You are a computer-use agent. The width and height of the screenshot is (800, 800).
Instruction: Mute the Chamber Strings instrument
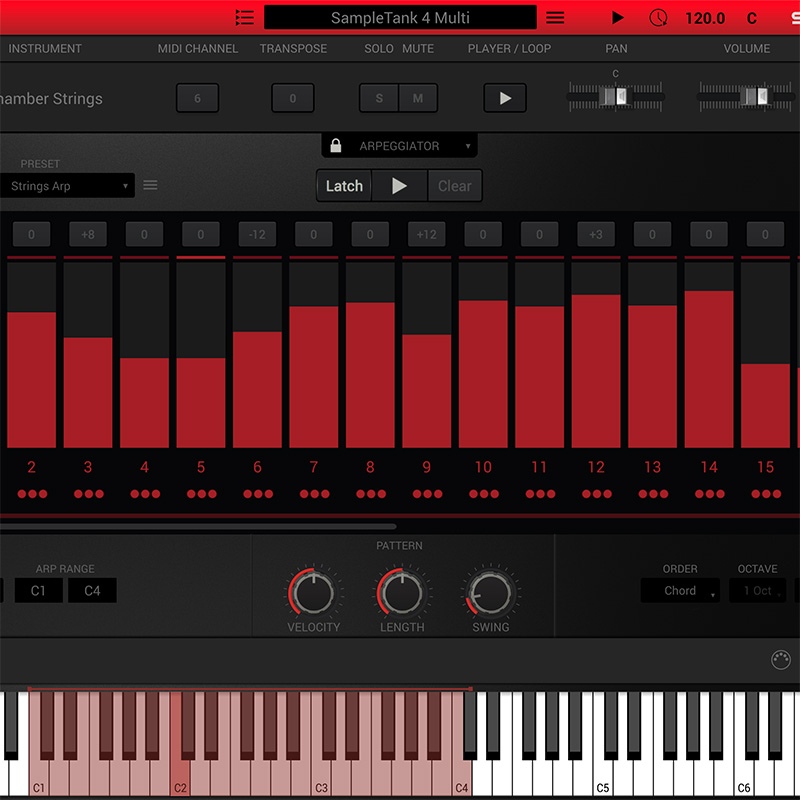point(418,98)
